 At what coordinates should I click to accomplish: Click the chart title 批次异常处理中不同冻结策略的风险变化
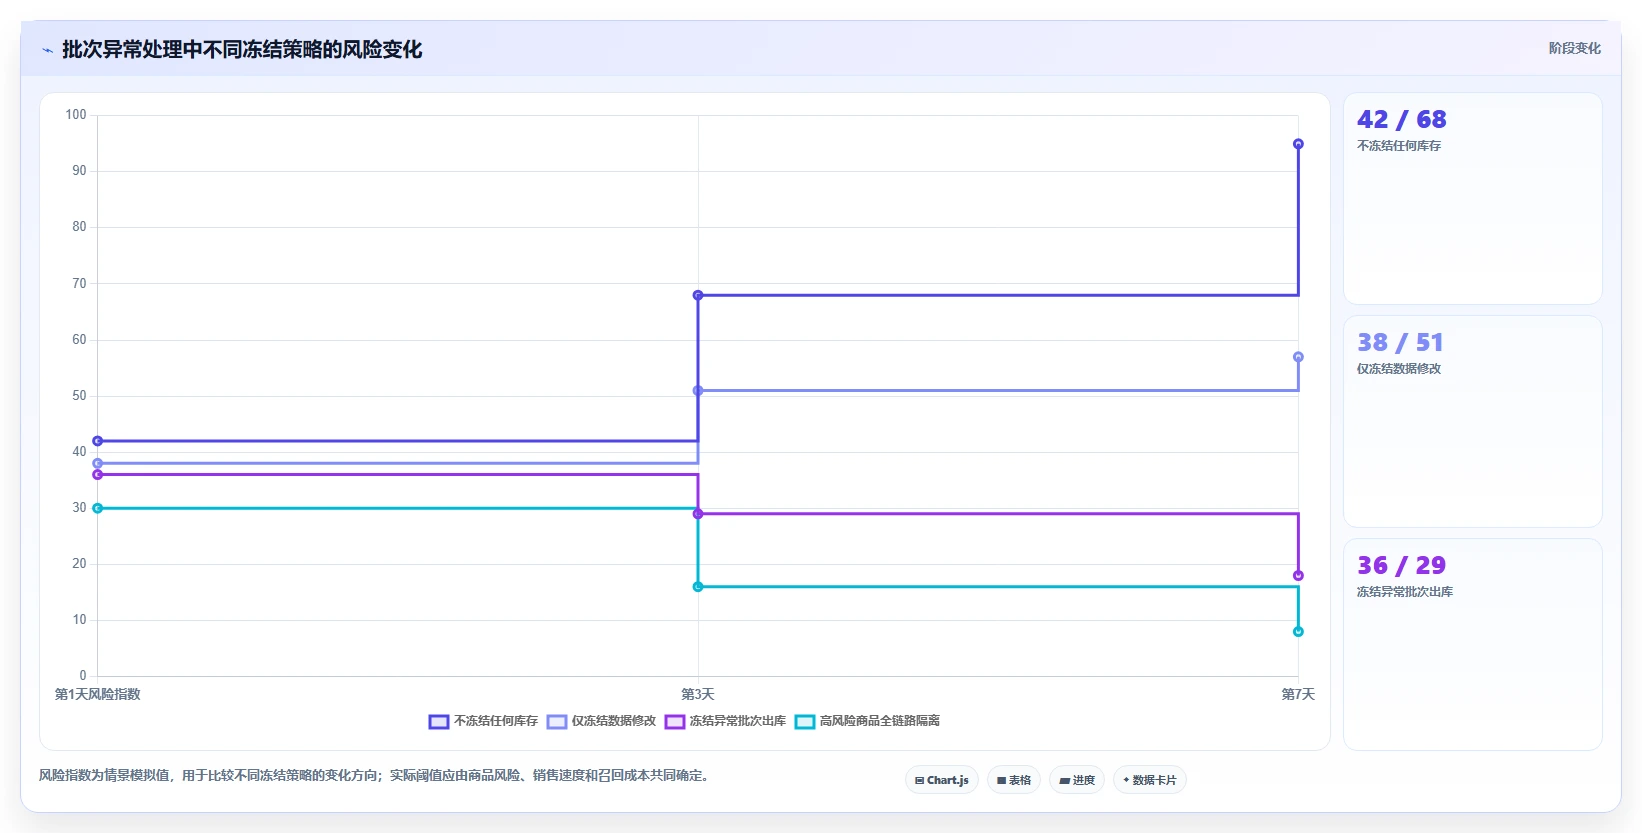[242, 49]
